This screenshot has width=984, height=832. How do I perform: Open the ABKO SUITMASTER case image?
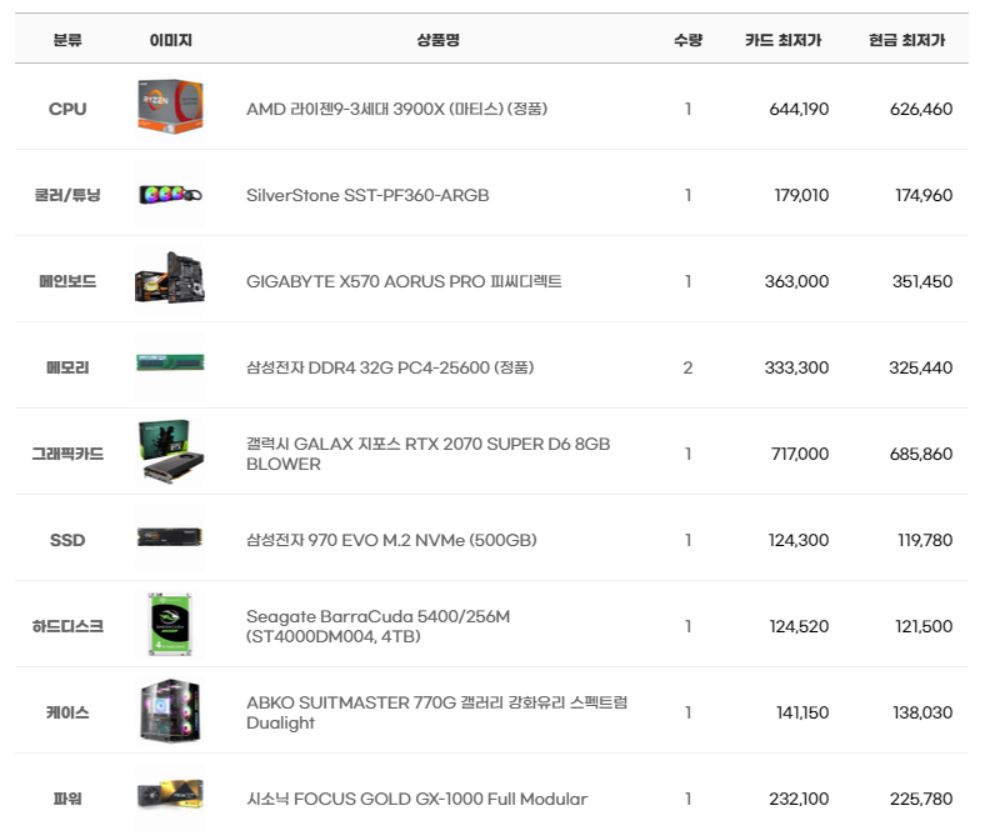170,710
